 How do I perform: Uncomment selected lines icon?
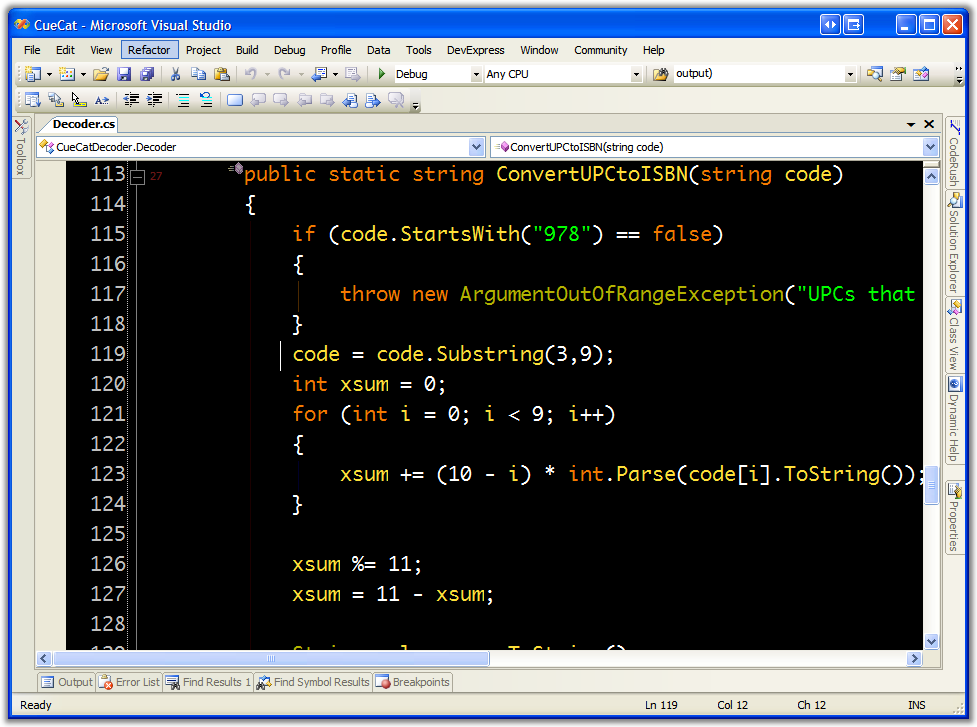coord(206,100)
